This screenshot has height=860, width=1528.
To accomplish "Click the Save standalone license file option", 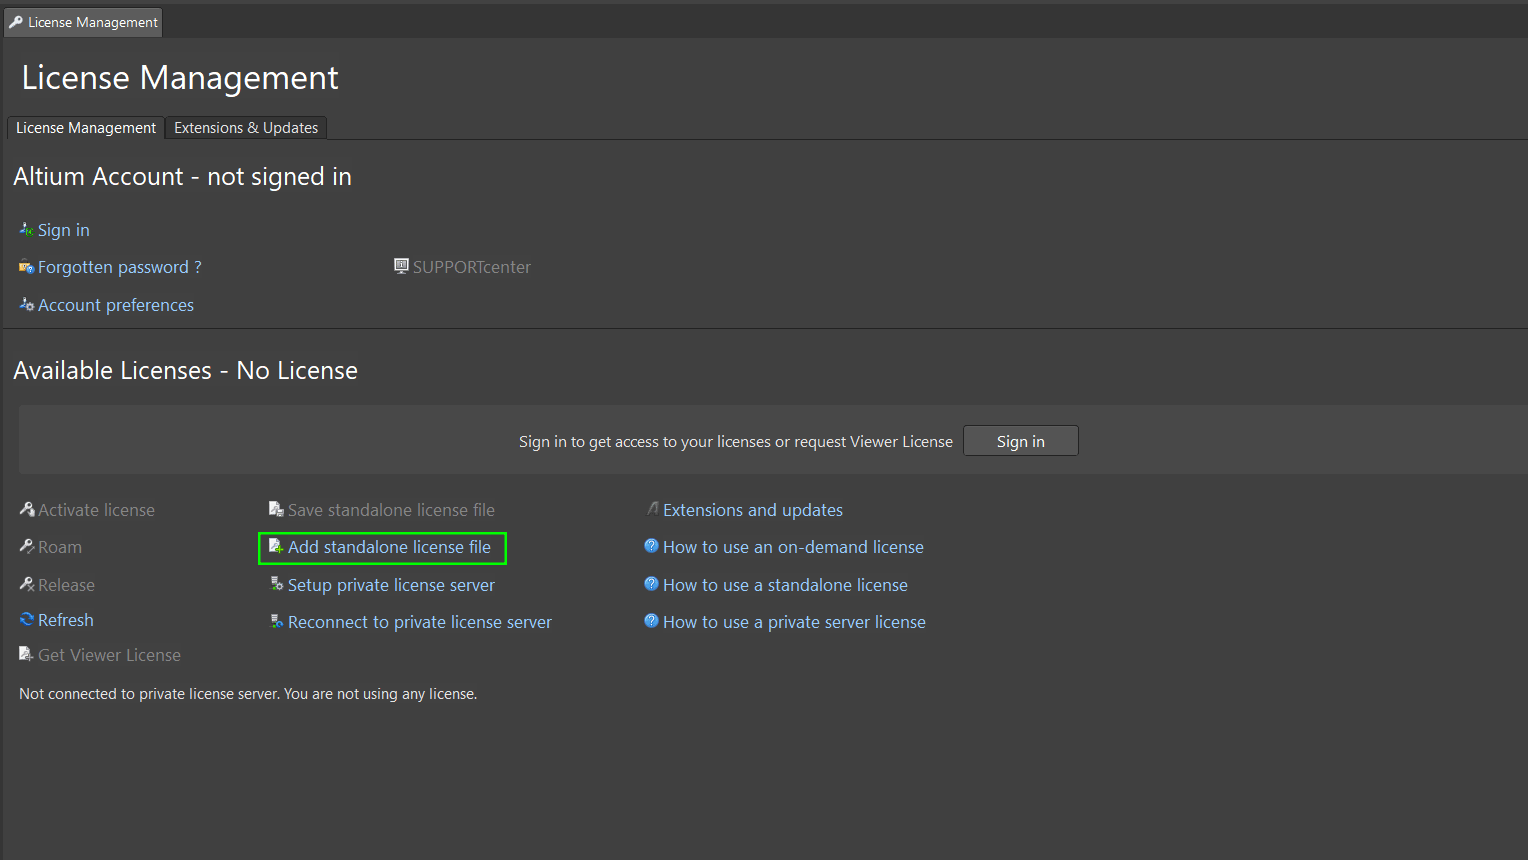I will (x=391, y=510).
